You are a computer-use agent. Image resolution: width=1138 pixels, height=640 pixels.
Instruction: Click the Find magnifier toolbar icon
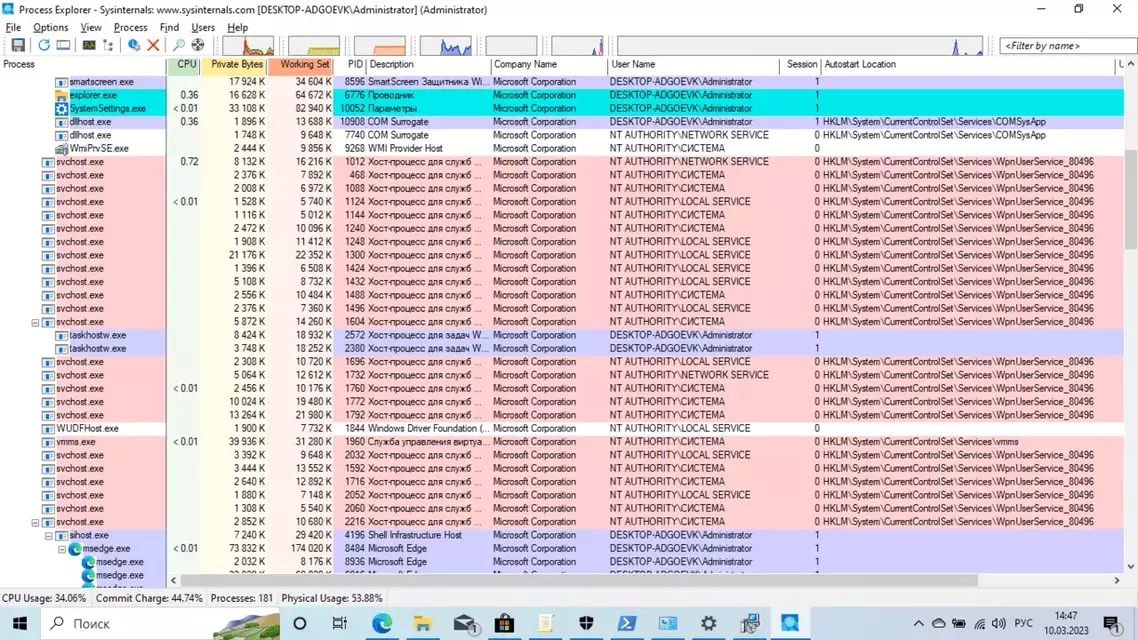tap(178, 45)
